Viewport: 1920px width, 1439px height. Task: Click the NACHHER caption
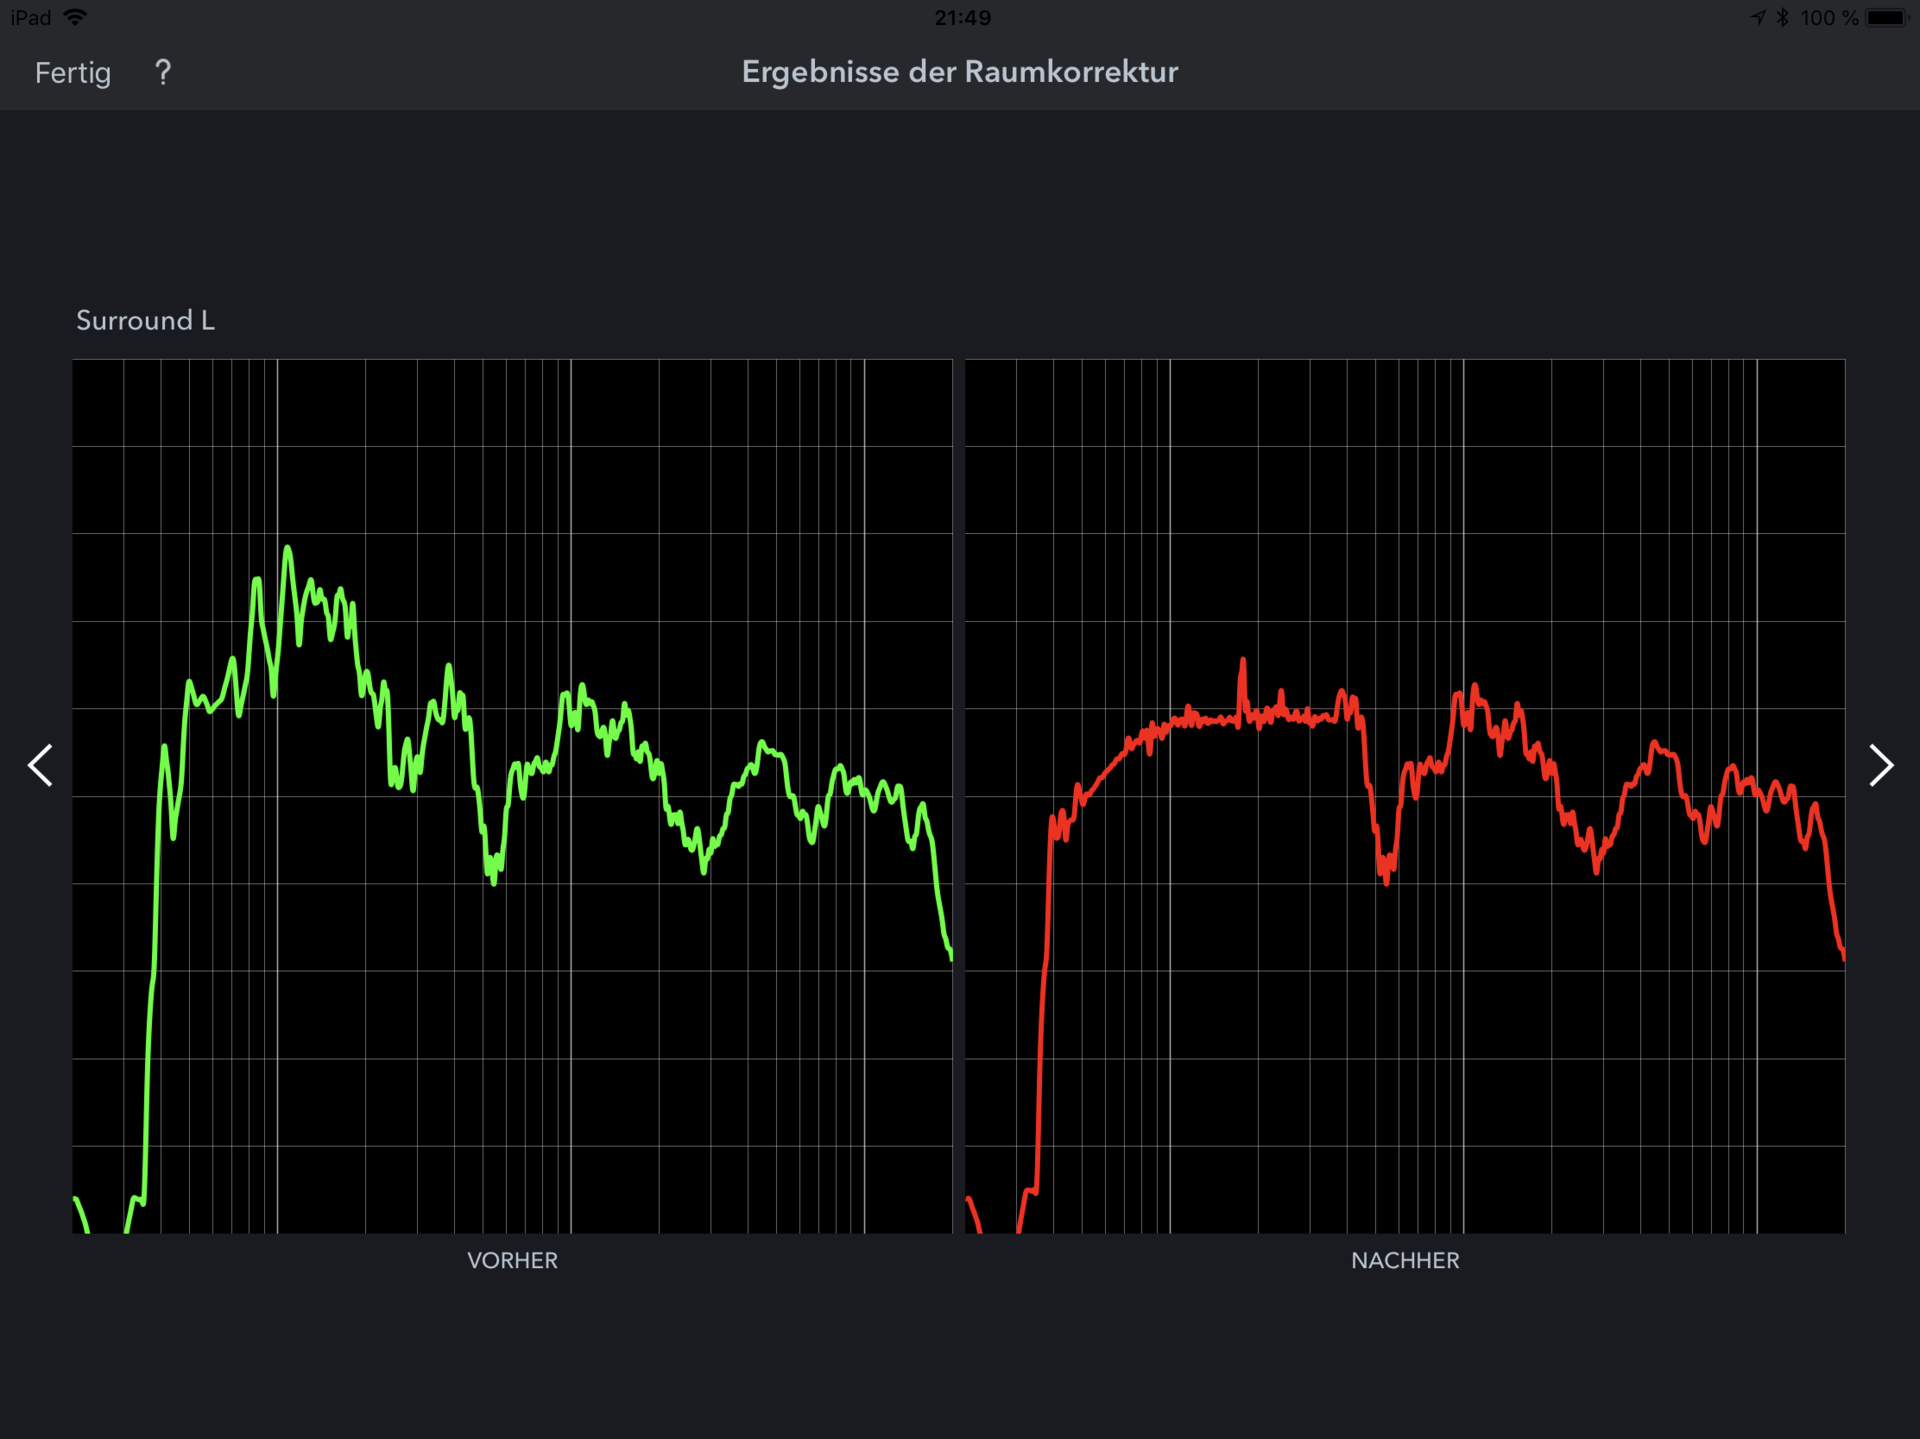[x=1405, y=1260]
